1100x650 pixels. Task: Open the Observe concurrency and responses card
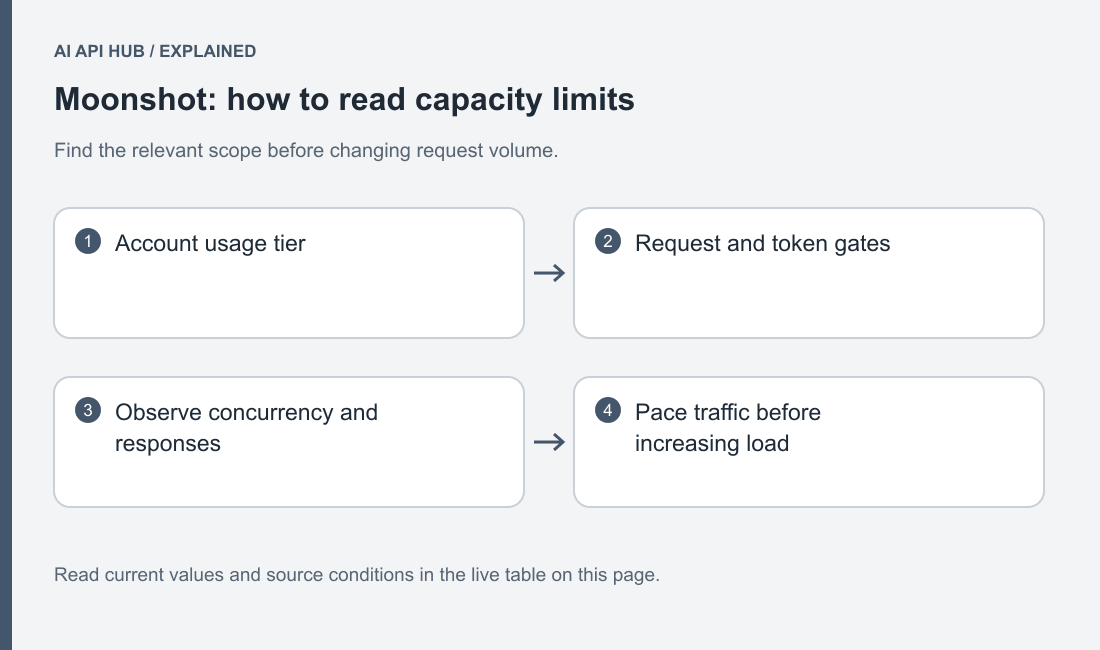click(289, 442)
